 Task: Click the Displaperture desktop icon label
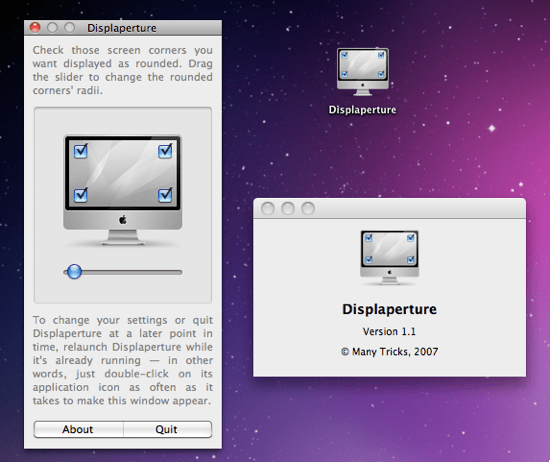362,110
